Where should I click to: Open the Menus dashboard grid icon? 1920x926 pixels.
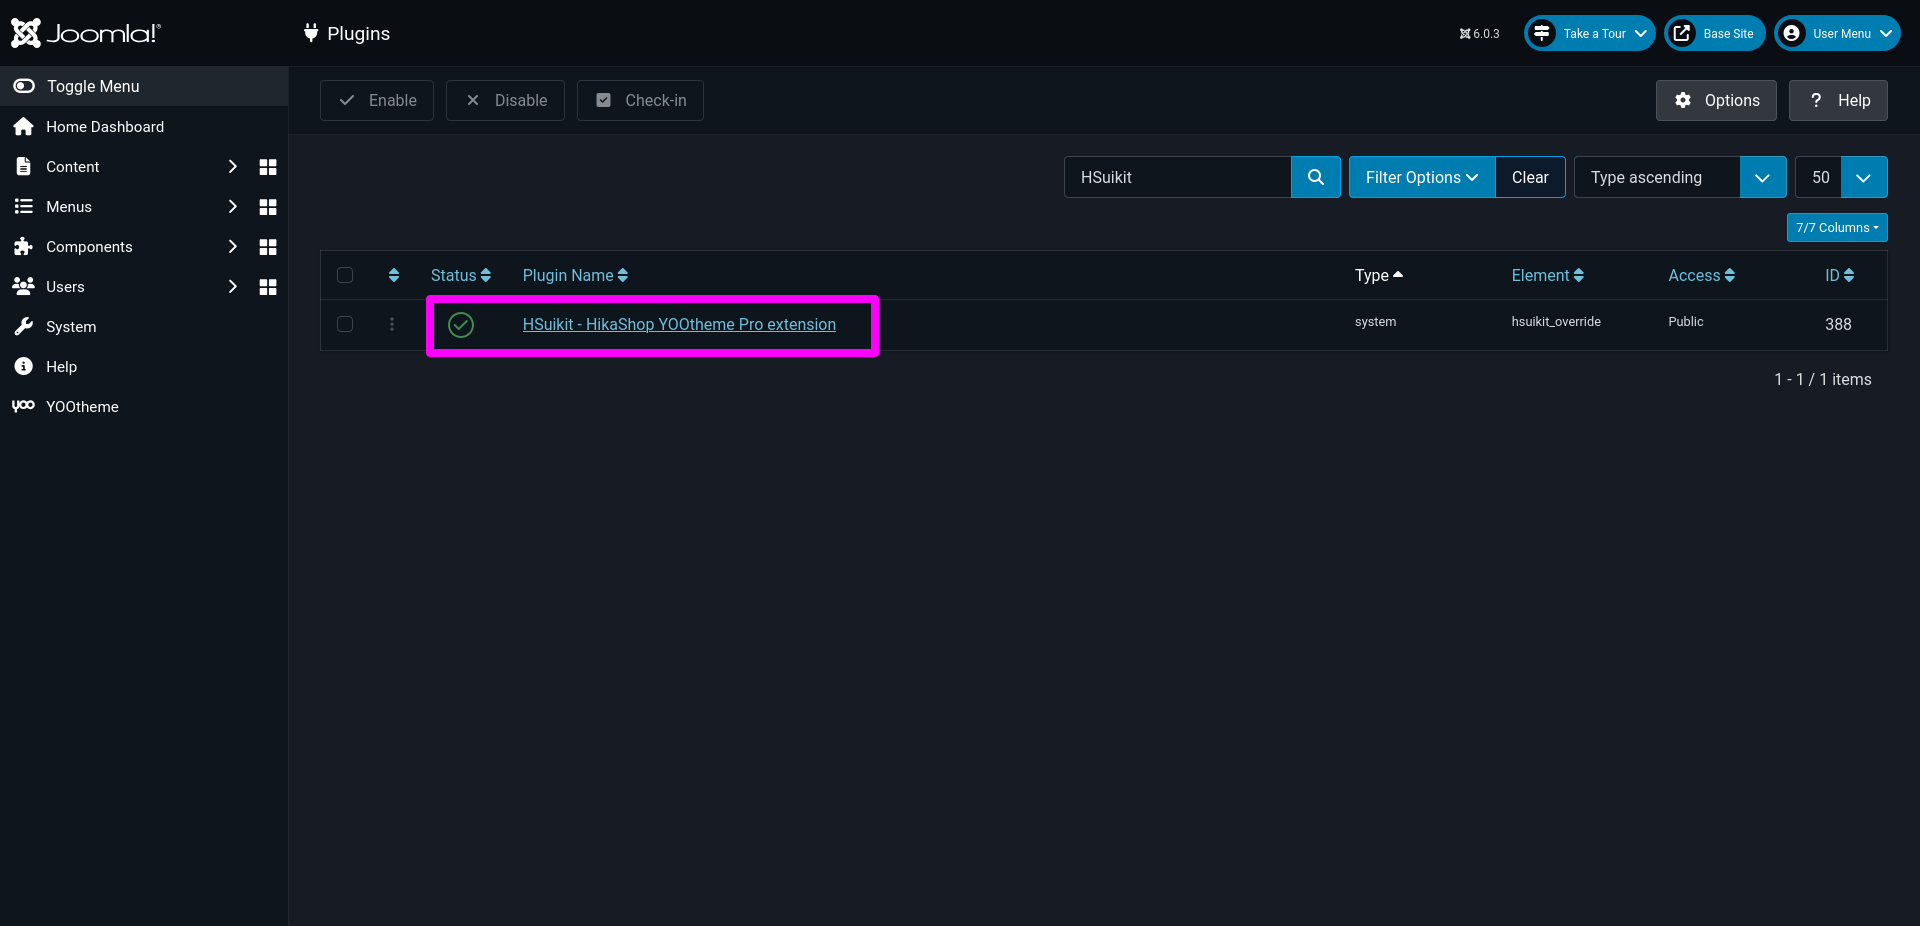(x=267, y=207)
